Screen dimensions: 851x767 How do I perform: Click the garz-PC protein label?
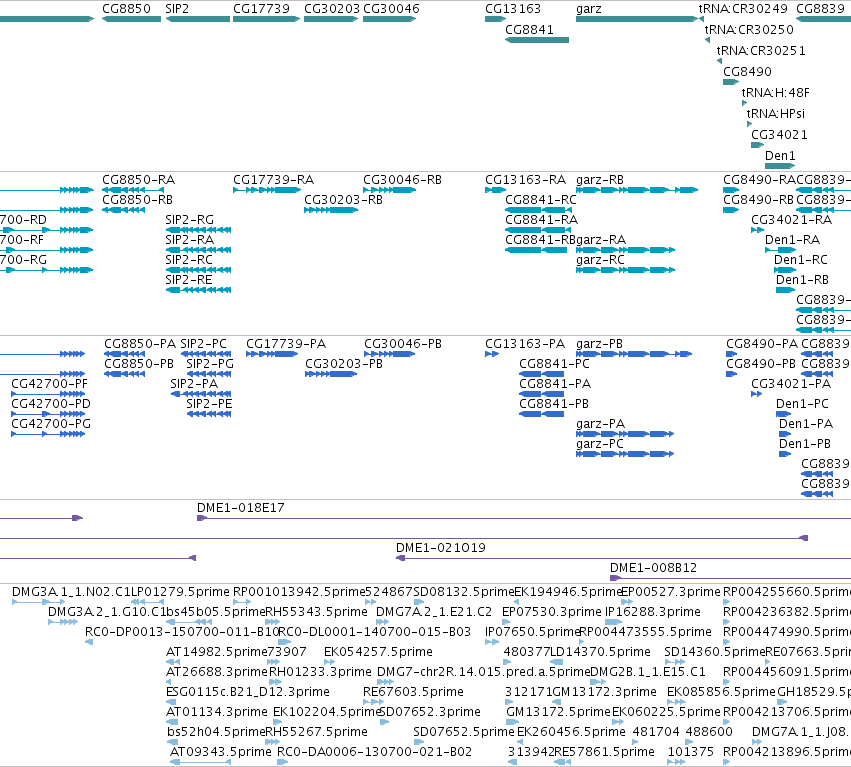pyautogui.click(x=600, y=444)
